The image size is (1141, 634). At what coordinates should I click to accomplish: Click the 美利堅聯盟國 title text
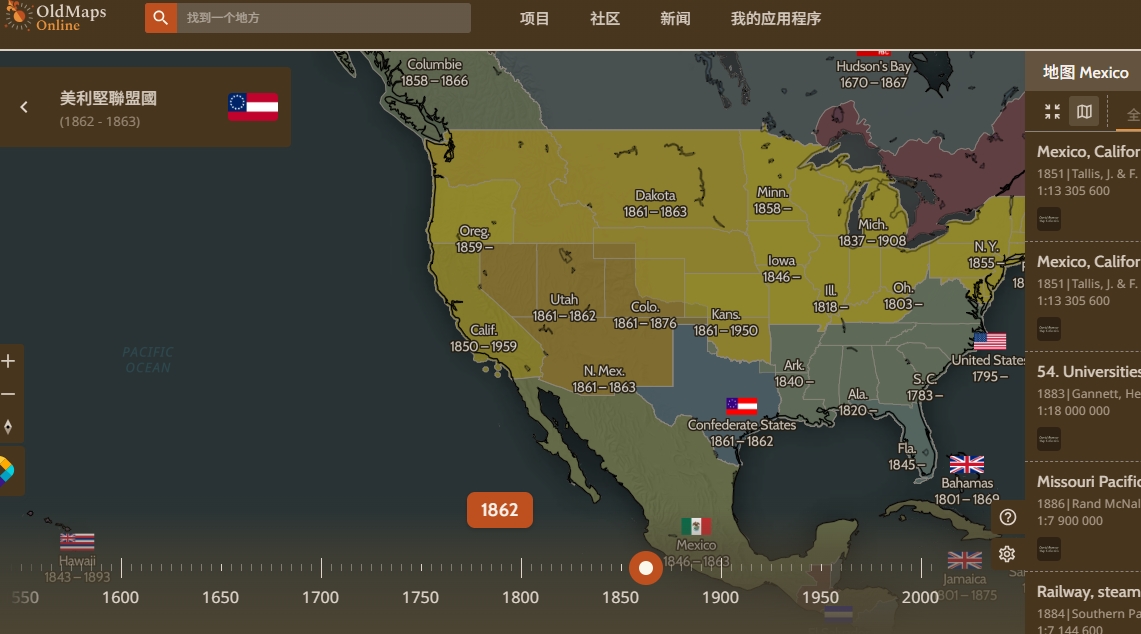coord(108,98)
